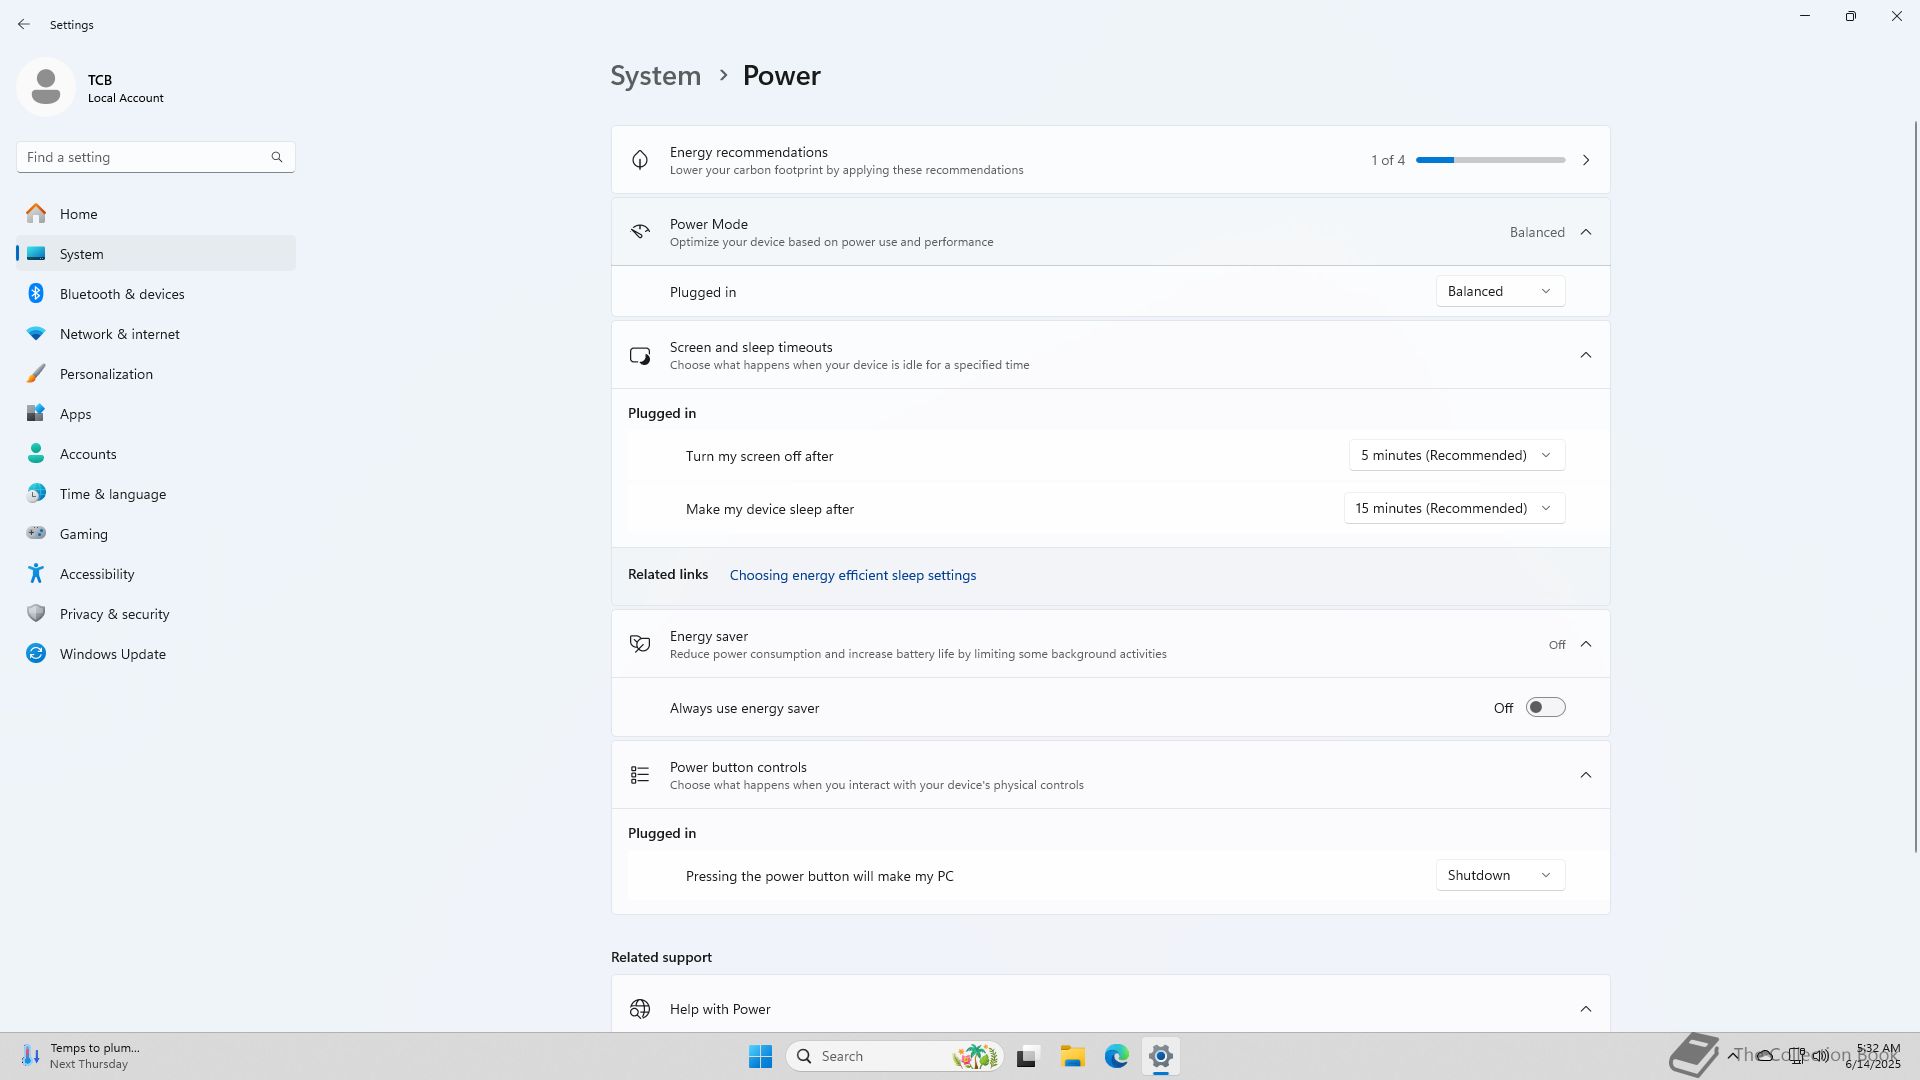The height and width of the screenshot is (1080, 1920).
Task: Click the Windows Update sidebar icon
Action: tap(36, 653)
